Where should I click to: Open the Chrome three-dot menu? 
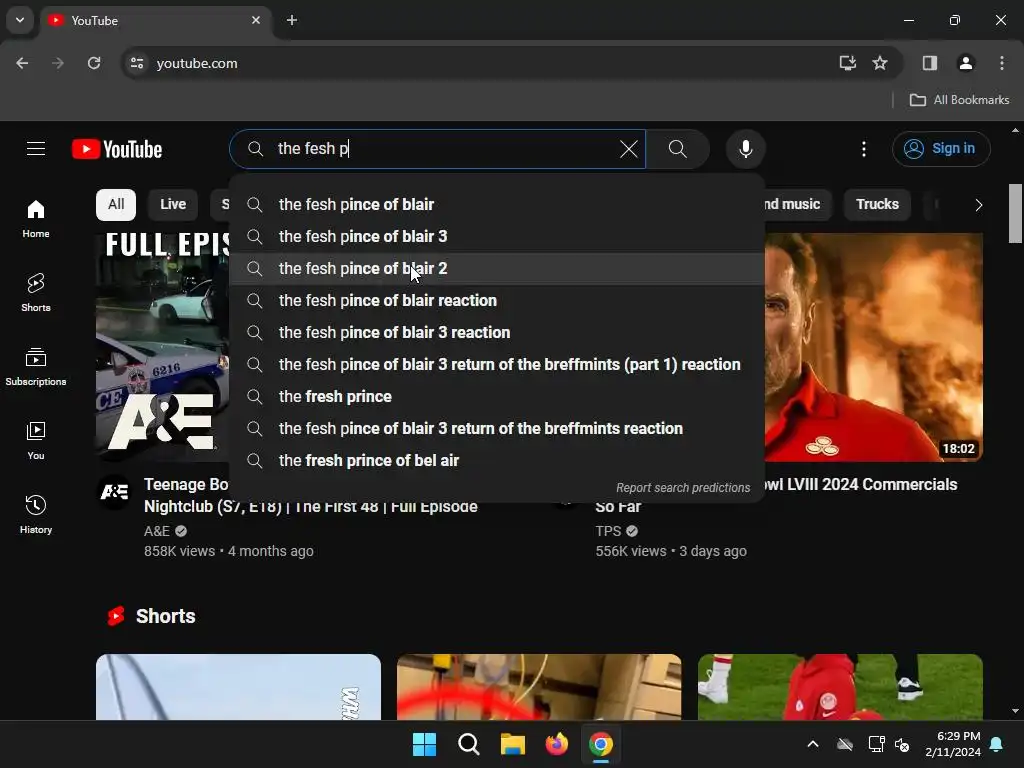pyautogui.click(x=1001, y=63)
